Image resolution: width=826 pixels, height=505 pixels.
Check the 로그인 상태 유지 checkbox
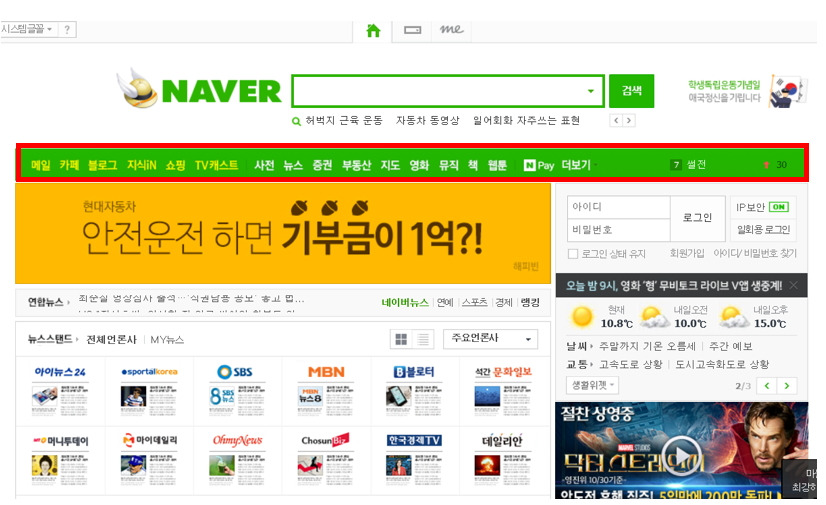click(573, 254)
